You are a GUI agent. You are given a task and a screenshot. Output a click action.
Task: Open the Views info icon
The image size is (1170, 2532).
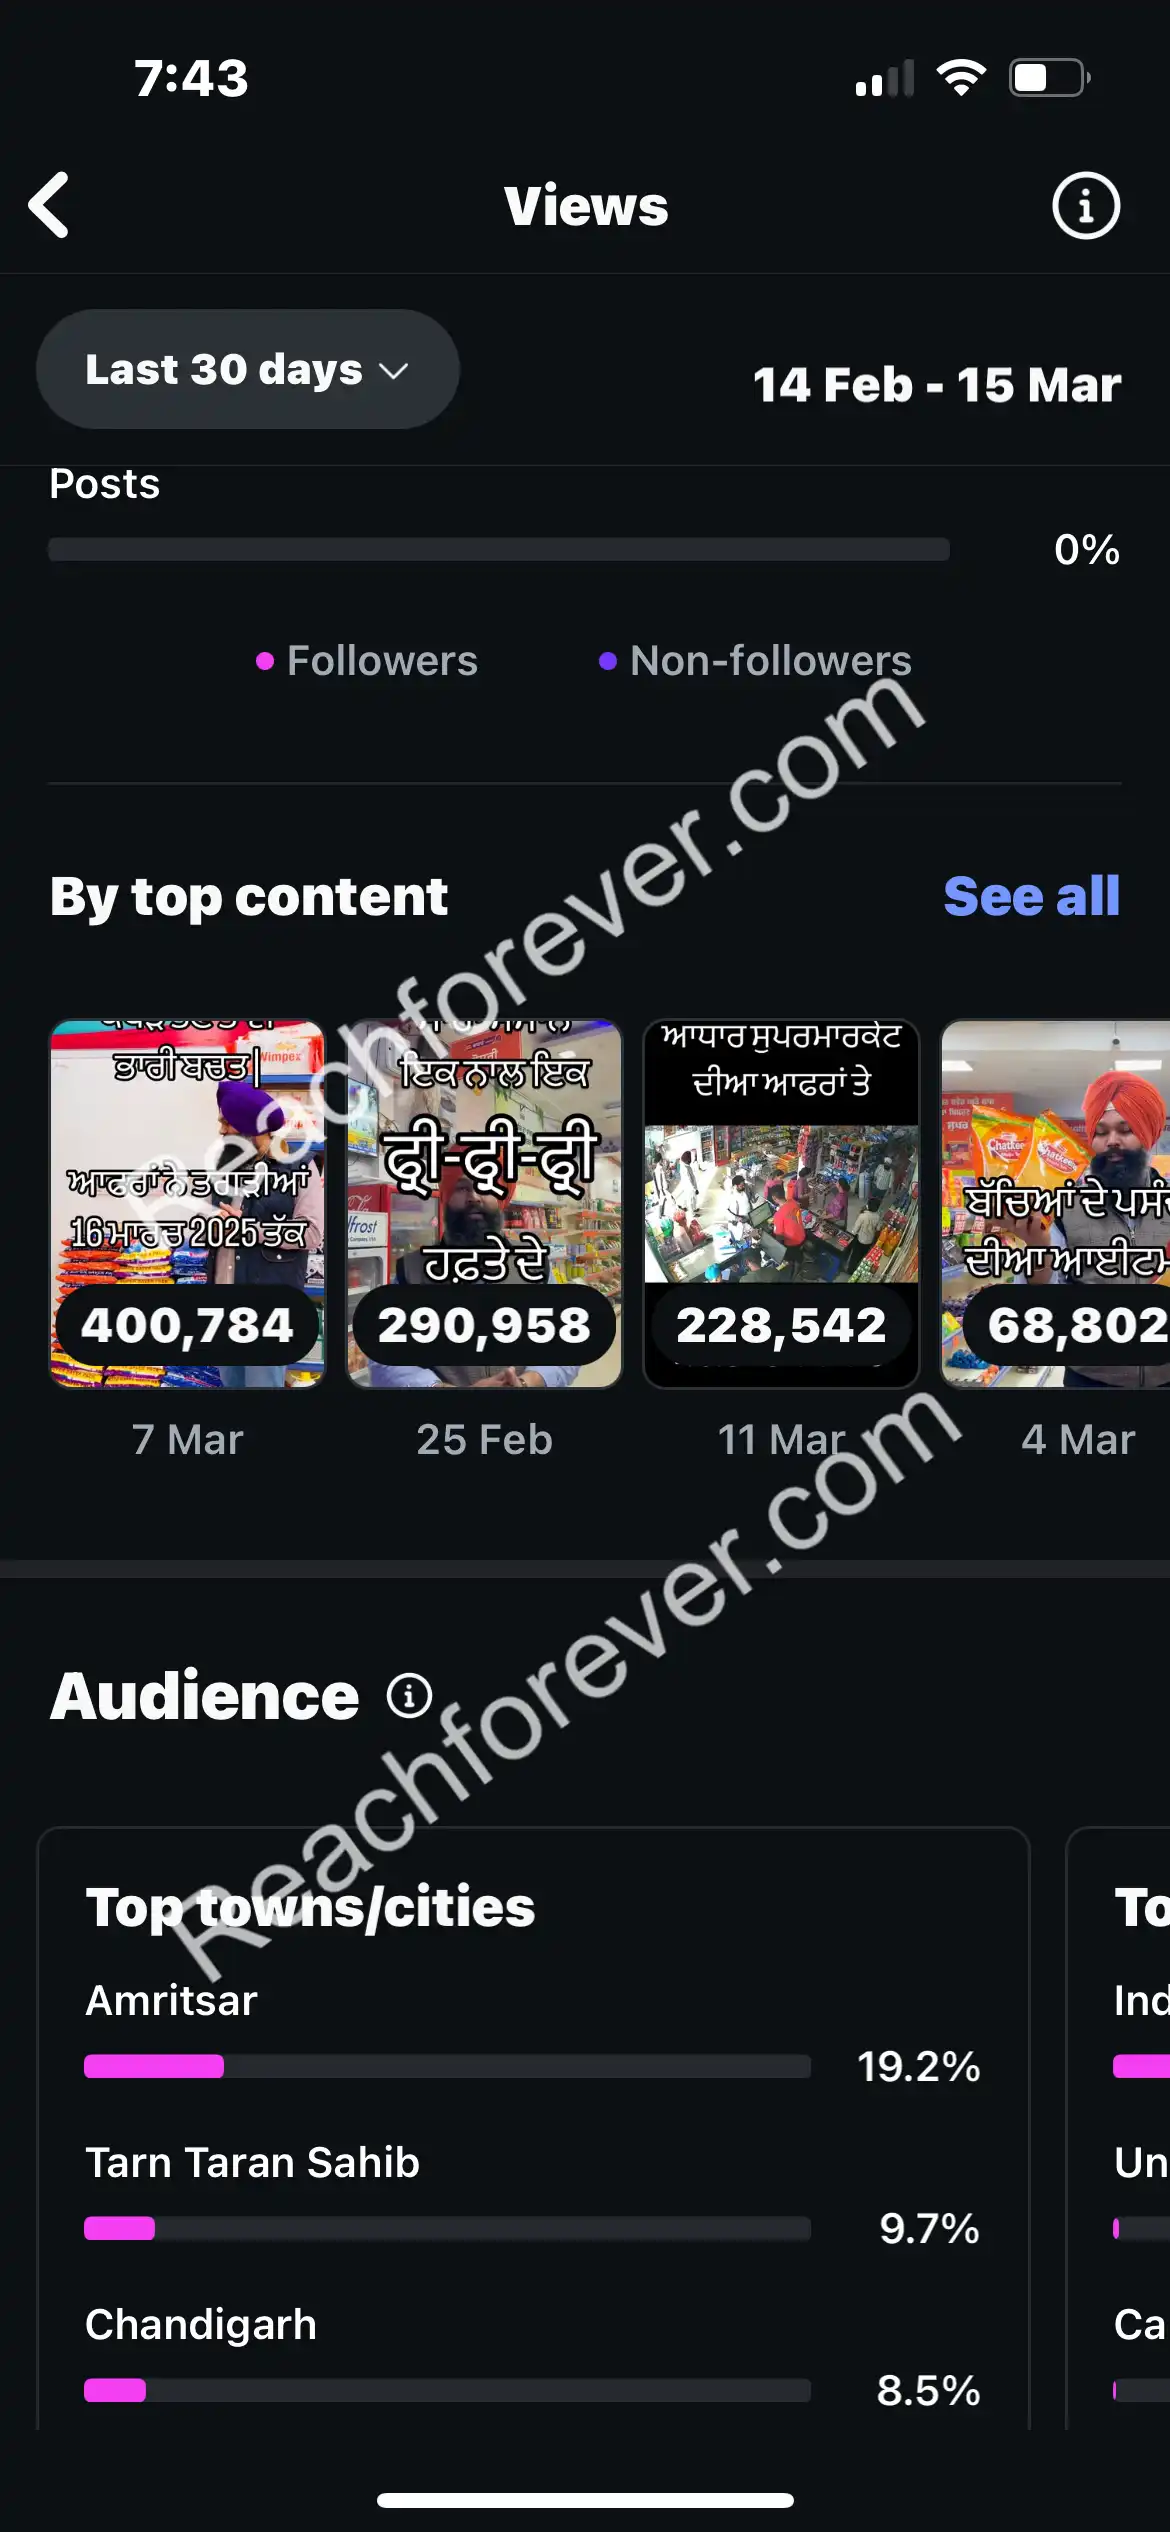point(1086,206)
